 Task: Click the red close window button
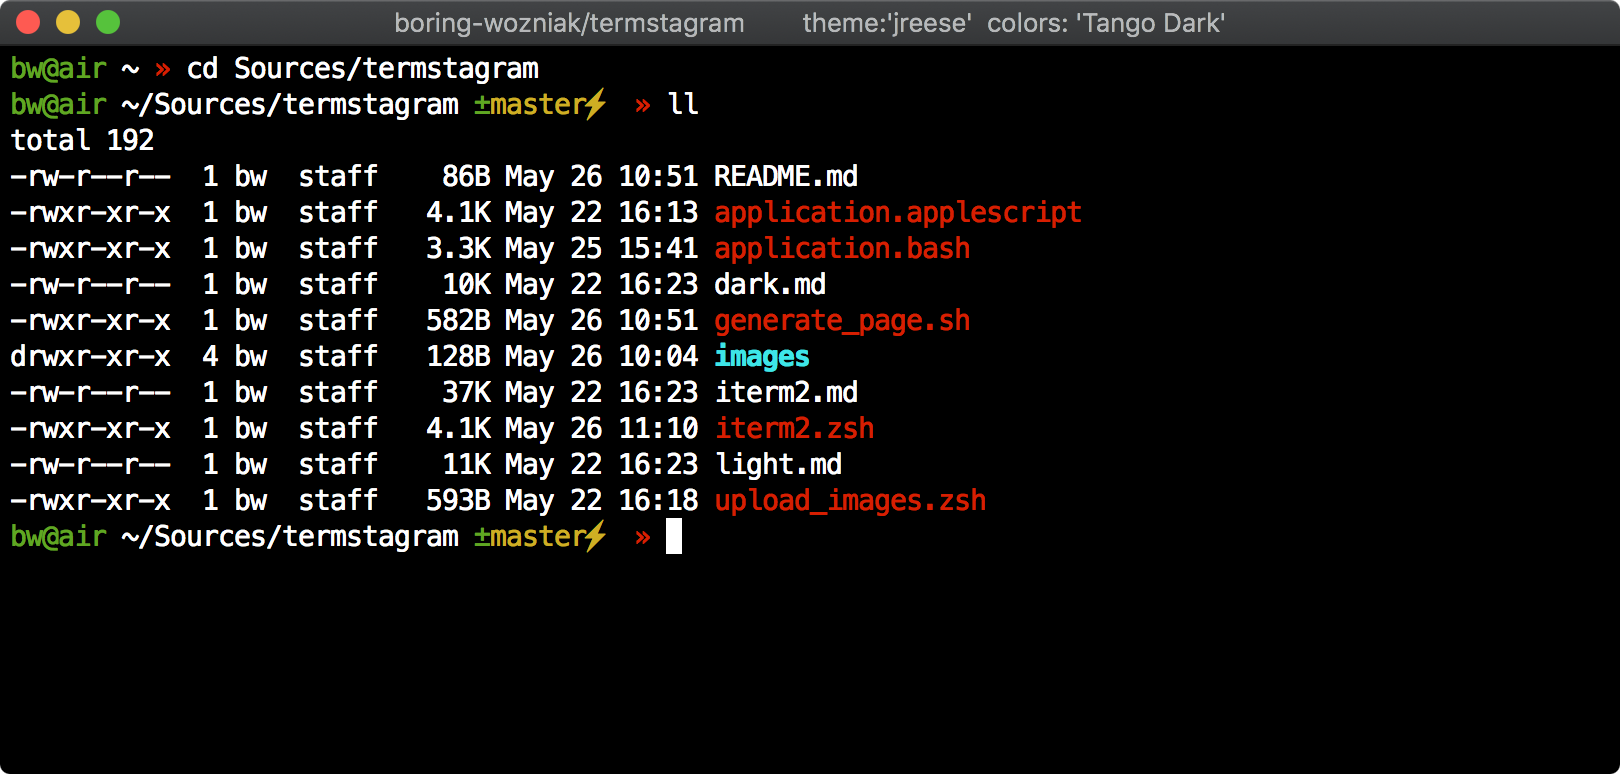click(x=28, y=22)
